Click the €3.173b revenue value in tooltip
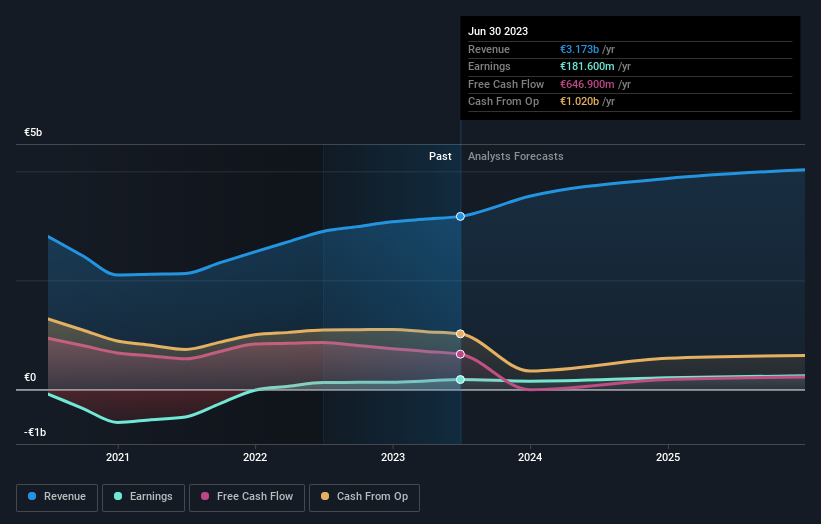 pos(579,49)
